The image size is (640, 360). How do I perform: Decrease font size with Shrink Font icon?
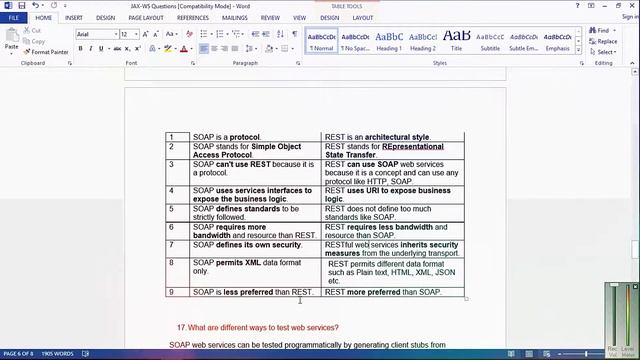pos(156,34)
